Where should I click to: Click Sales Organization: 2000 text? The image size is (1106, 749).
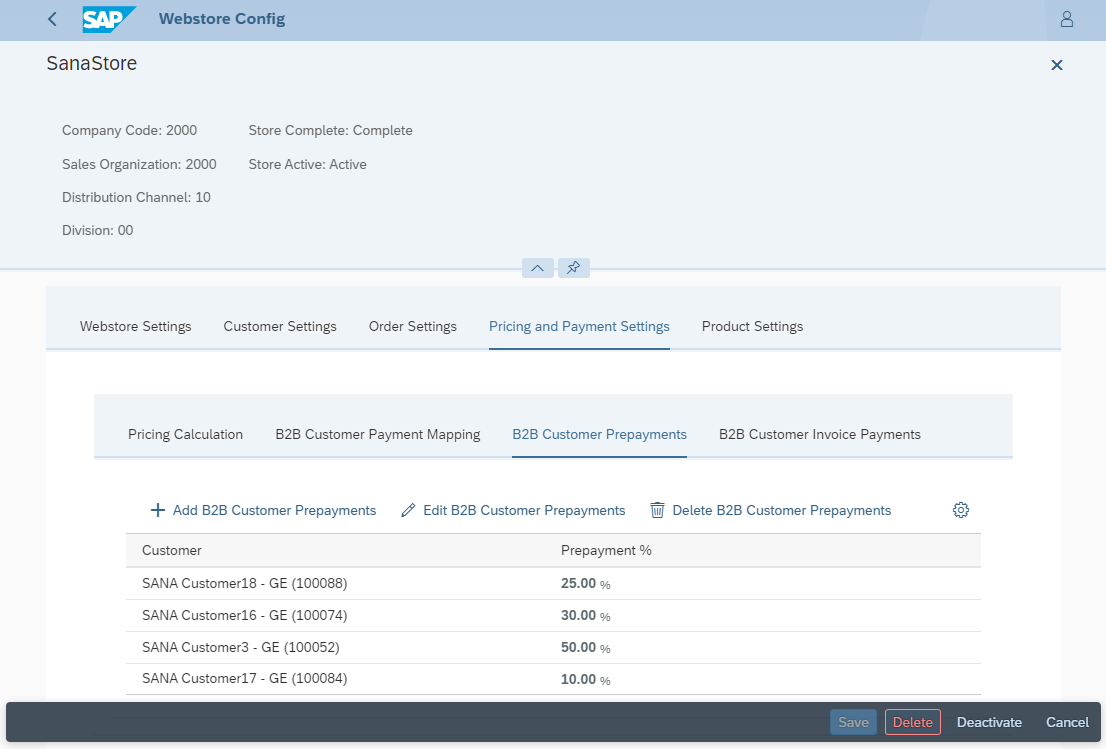pos(139,164)
